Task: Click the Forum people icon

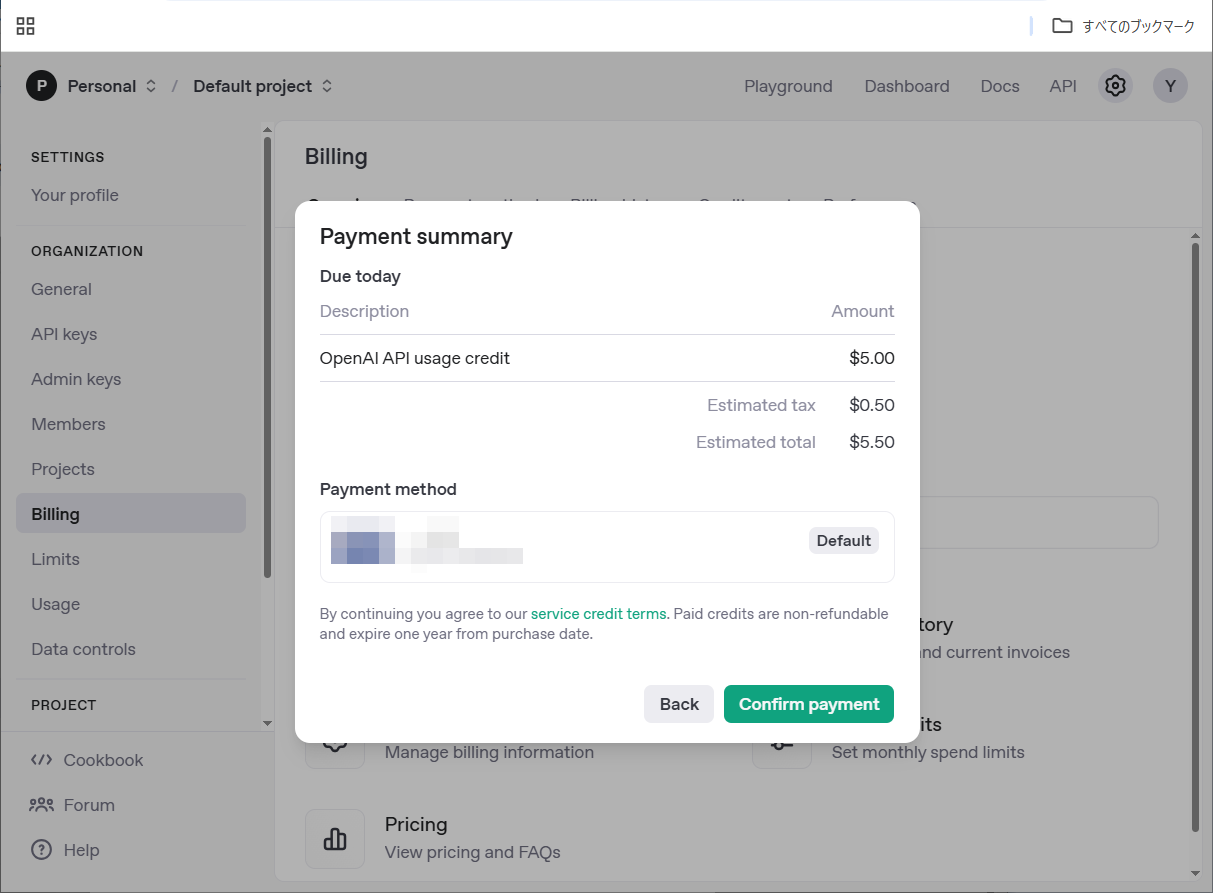Action: coord(41,805)
